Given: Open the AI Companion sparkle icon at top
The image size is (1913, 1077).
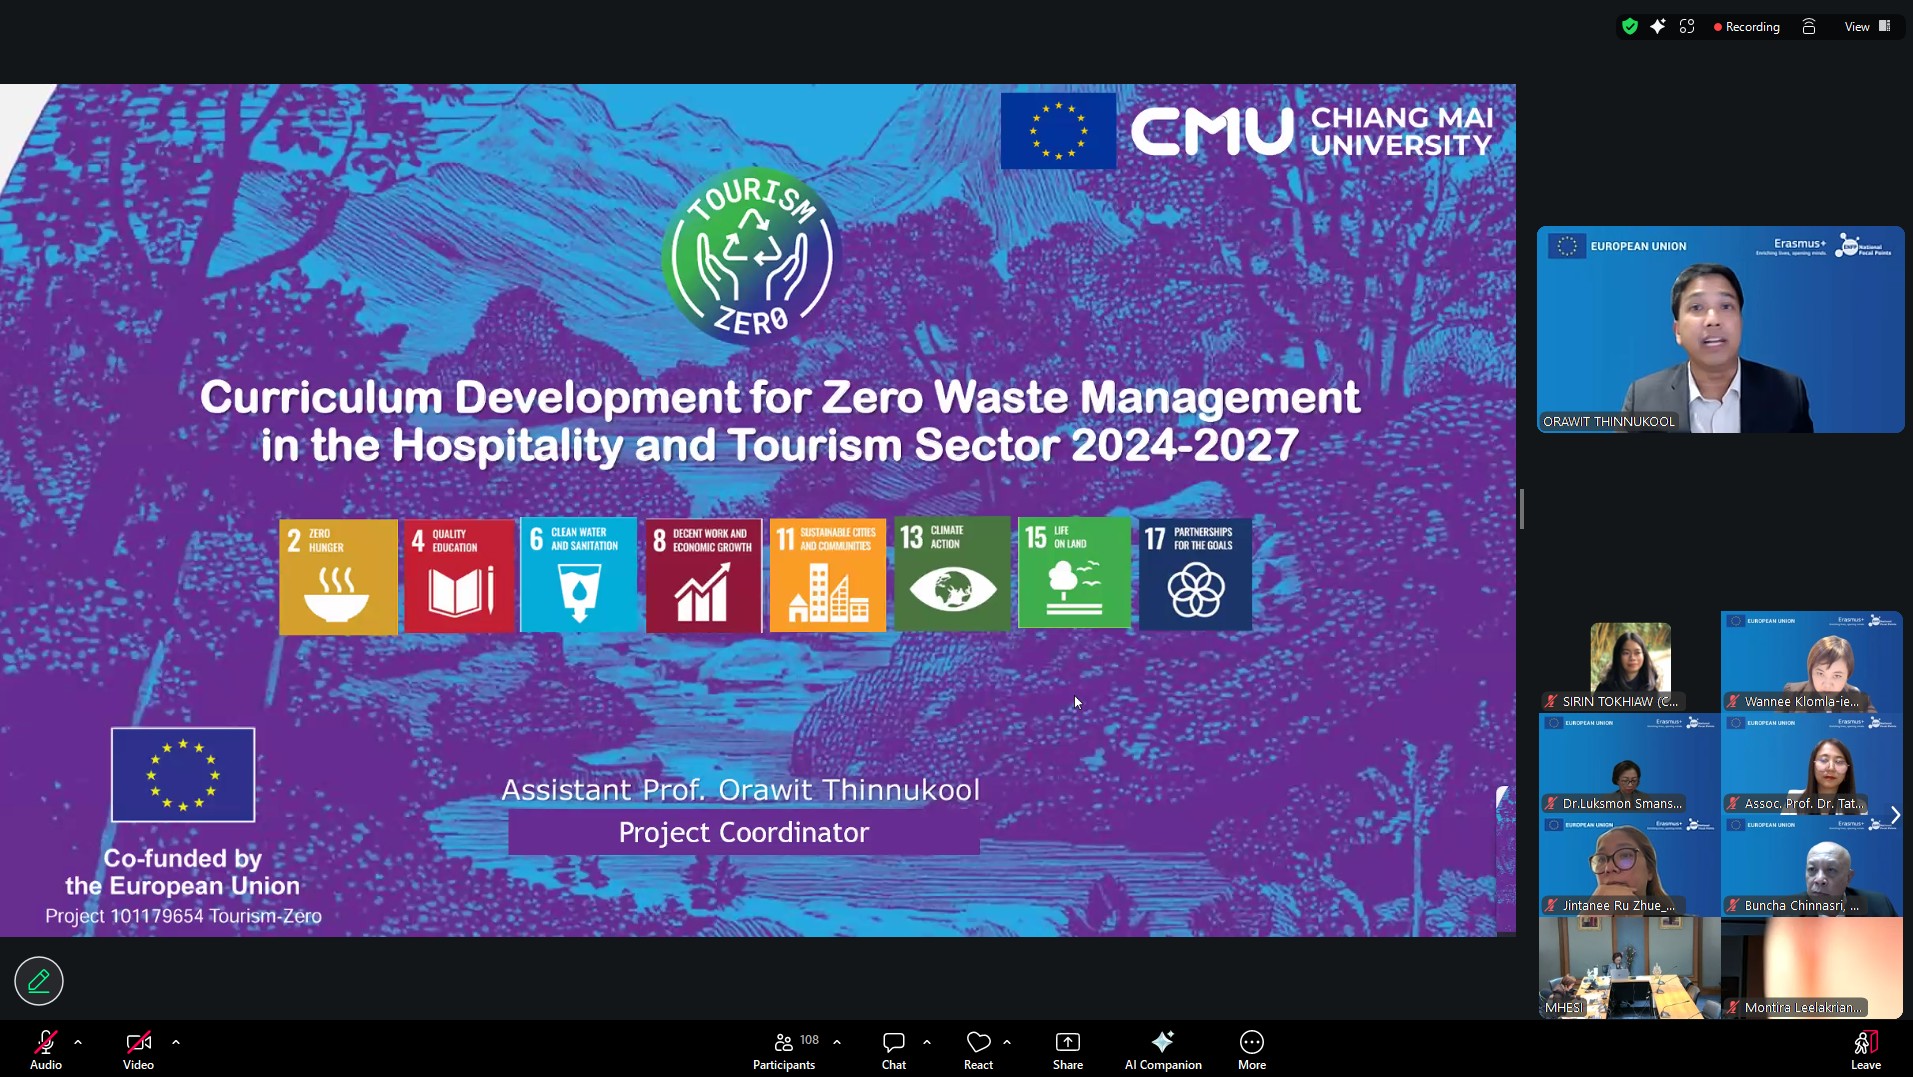Looking at the screenshot, I should point(1658,27).
